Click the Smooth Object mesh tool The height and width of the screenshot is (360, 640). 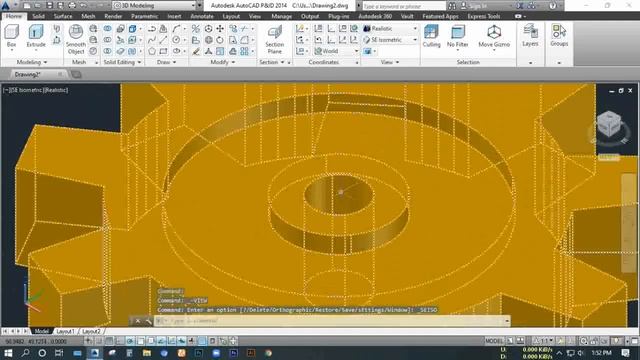click(76, 39)
